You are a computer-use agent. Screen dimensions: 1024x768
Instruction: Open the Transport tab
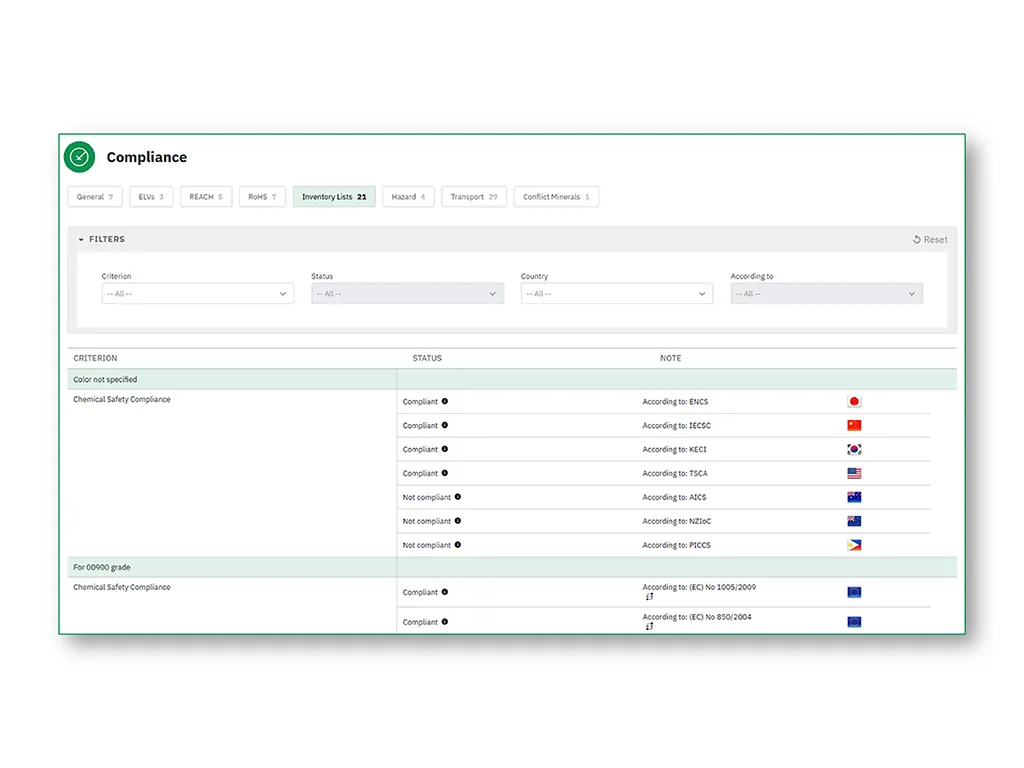(473, 197)
